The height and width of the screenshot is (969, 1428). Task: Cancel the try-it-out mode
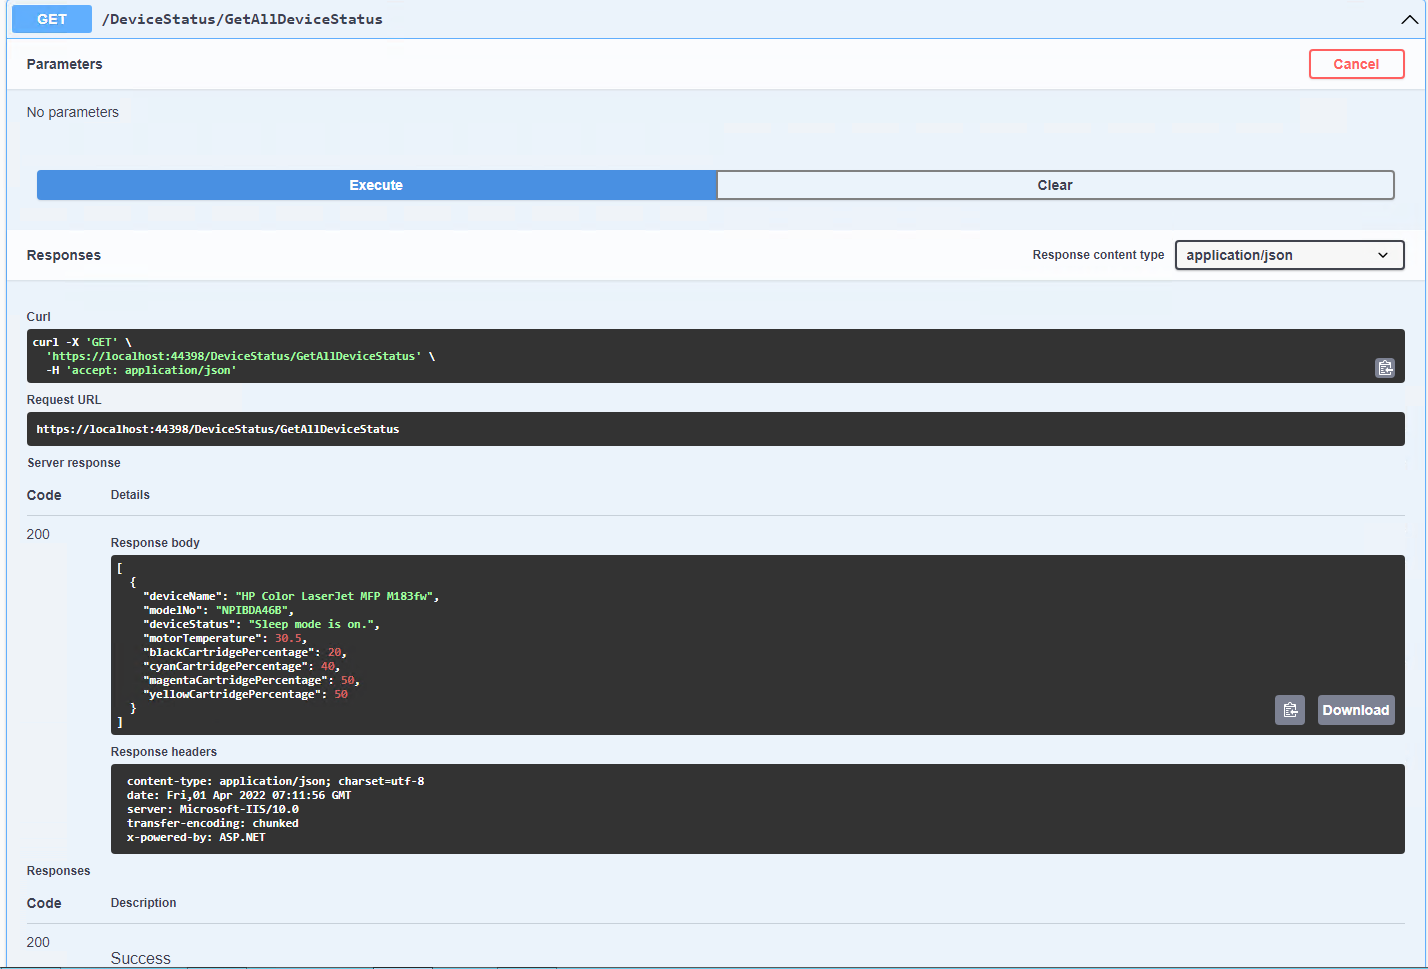click(x=1356, y=64)
